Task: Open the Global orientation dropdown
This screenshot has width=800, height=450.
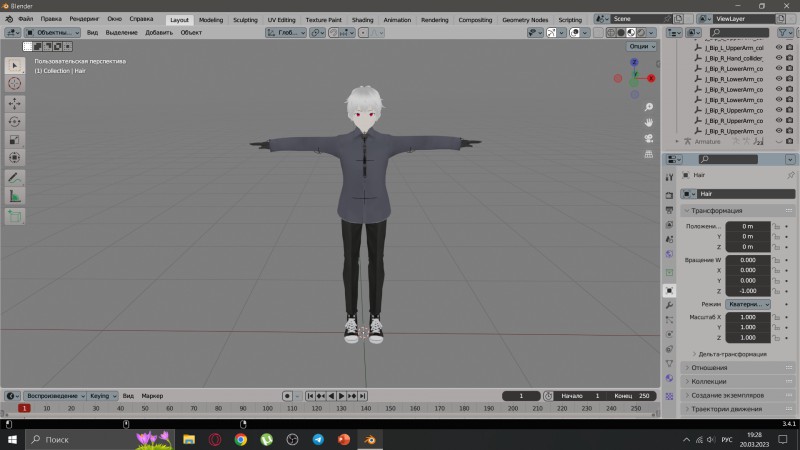Action: pos(286,33)
